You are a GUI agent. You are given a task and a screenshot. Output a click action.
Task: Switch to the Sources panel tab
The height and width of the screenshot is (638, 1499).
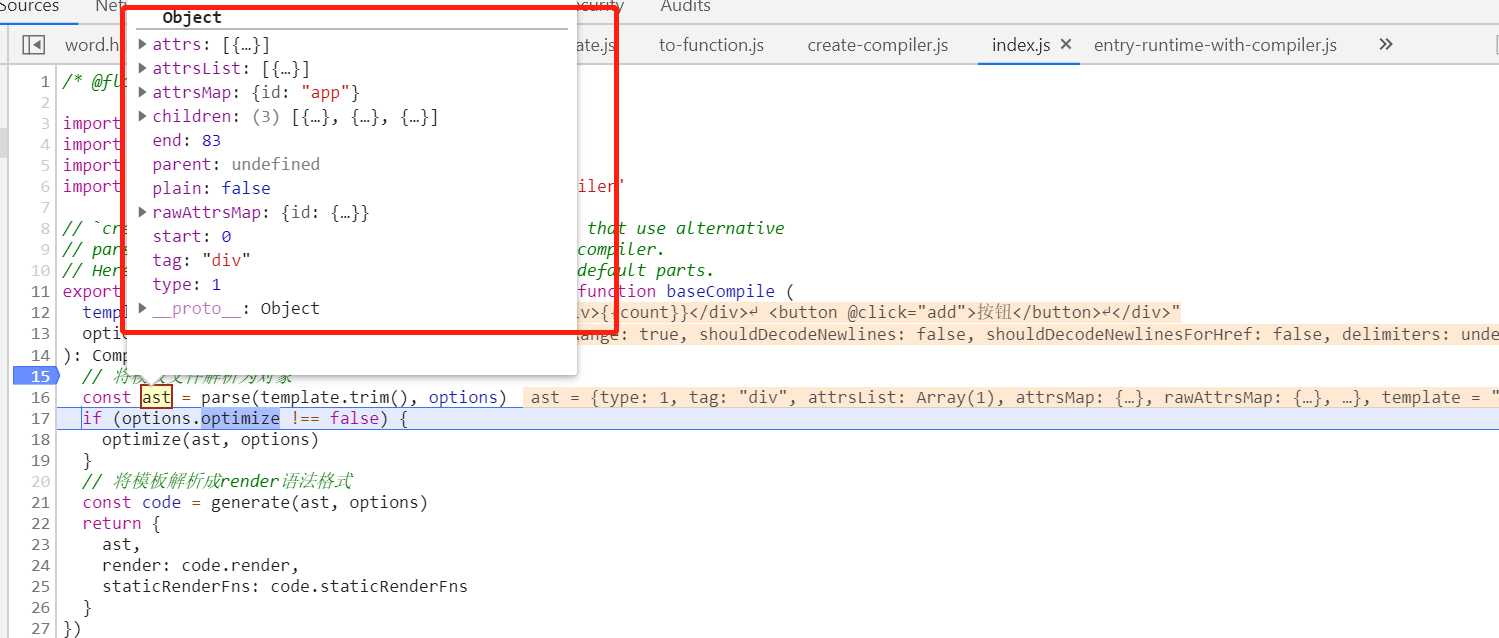point(29,7)
